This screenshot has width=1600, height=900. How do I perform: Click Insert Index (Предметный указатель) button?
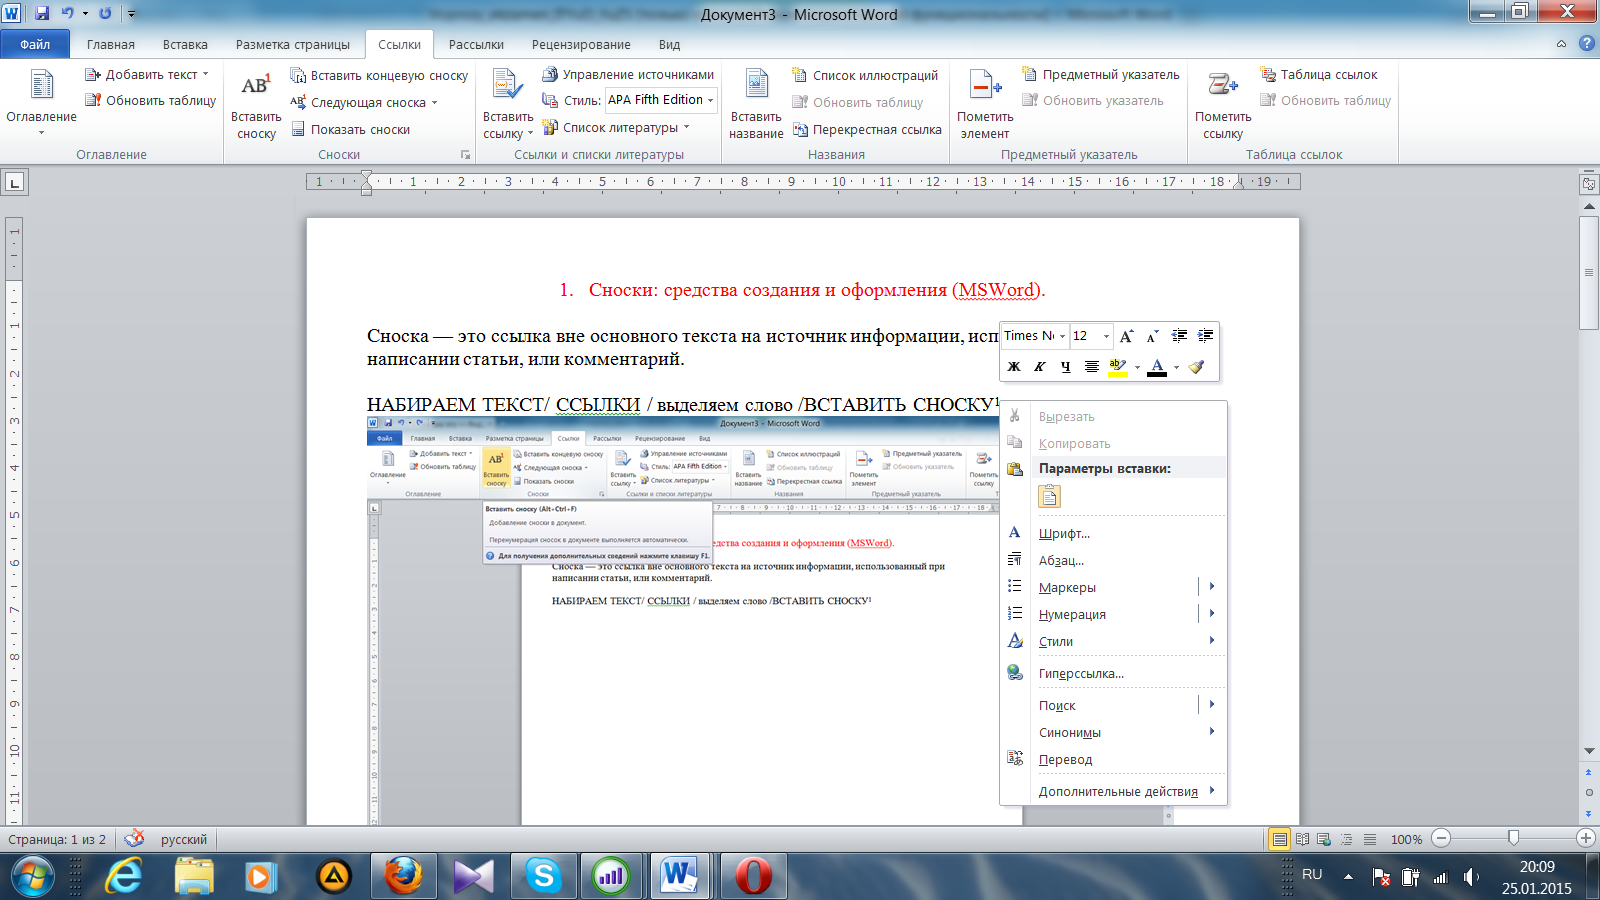coord(1100,74)
